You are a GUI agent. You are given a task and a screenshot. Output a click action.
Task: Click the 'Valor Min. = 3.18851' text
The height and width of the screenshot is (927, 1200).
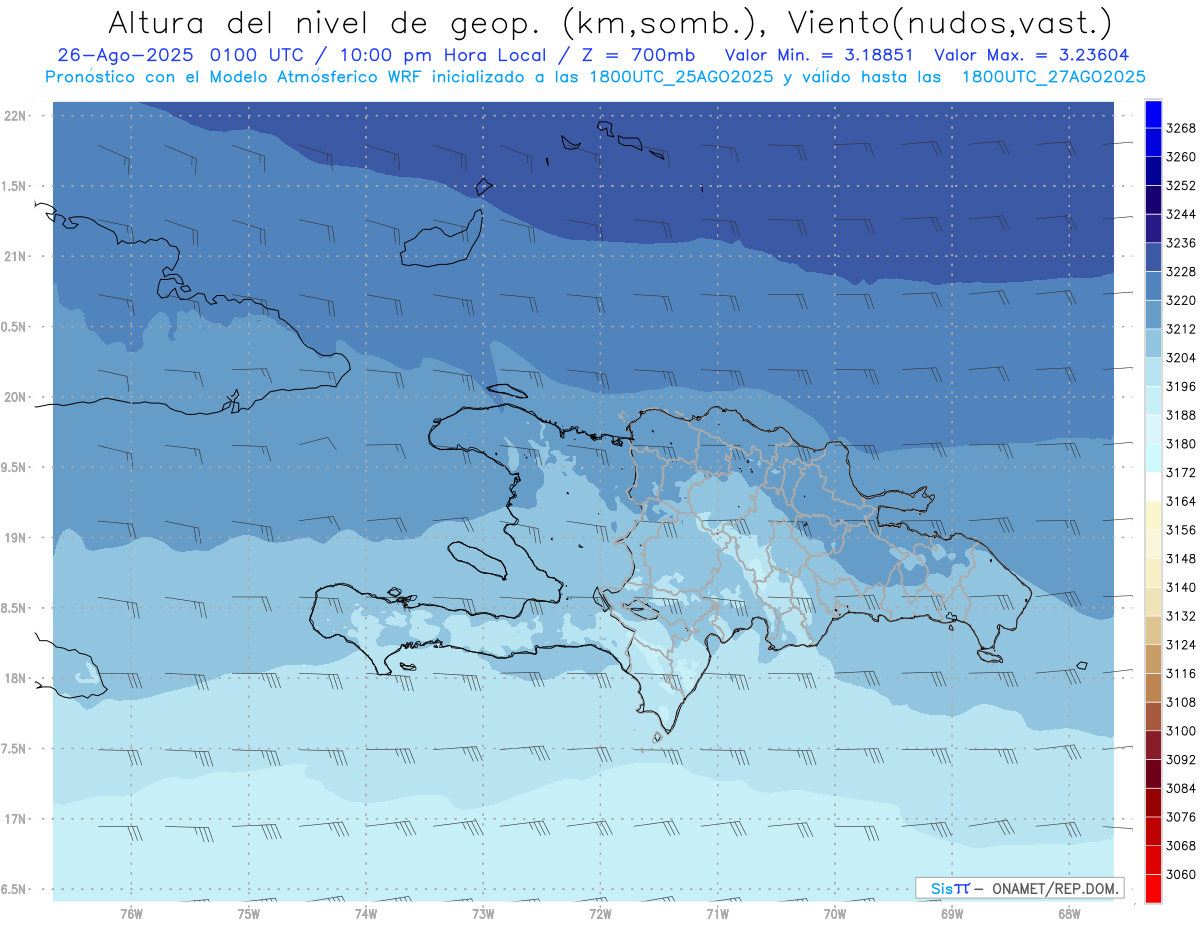(821, 56)
